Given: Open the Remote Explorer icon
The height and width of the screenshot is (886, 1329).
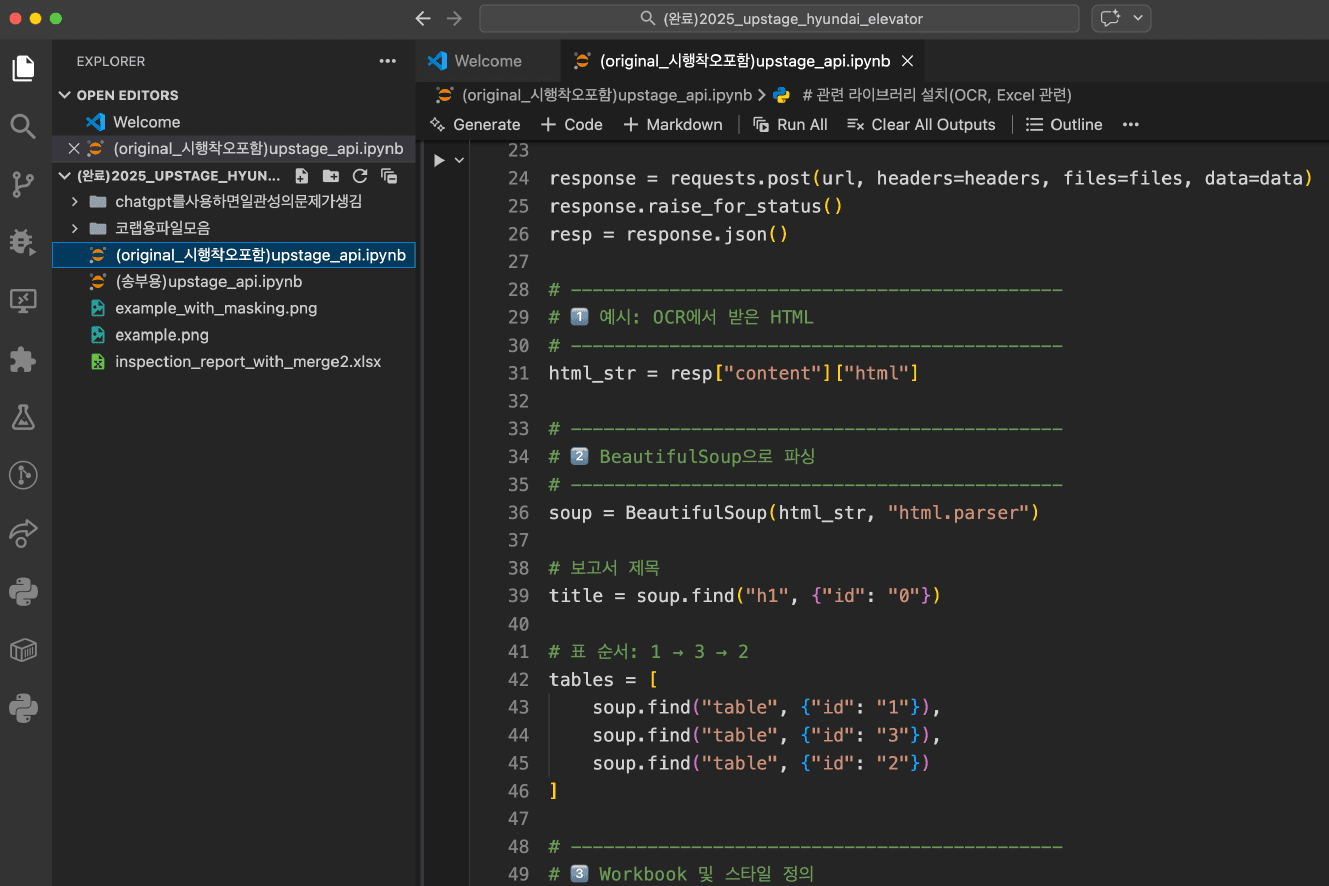Looking at the screenshot, I should (23, 299).
